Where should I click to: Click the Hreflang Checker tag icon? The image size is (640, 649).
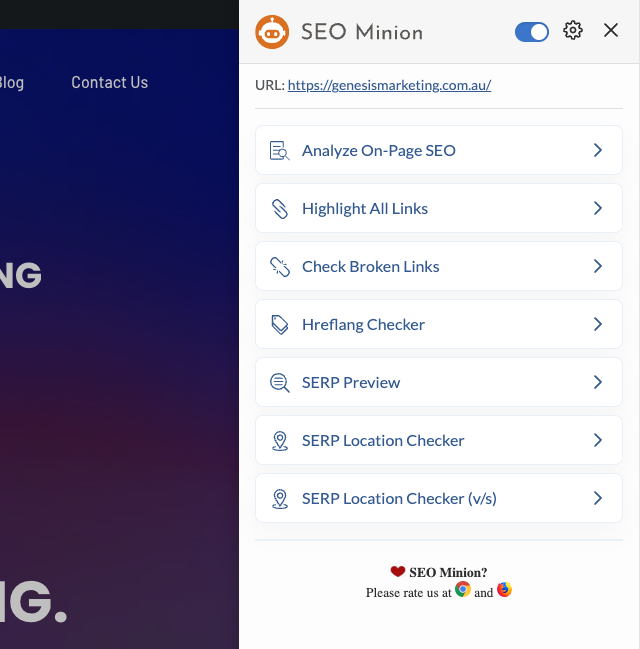[280, 324]
